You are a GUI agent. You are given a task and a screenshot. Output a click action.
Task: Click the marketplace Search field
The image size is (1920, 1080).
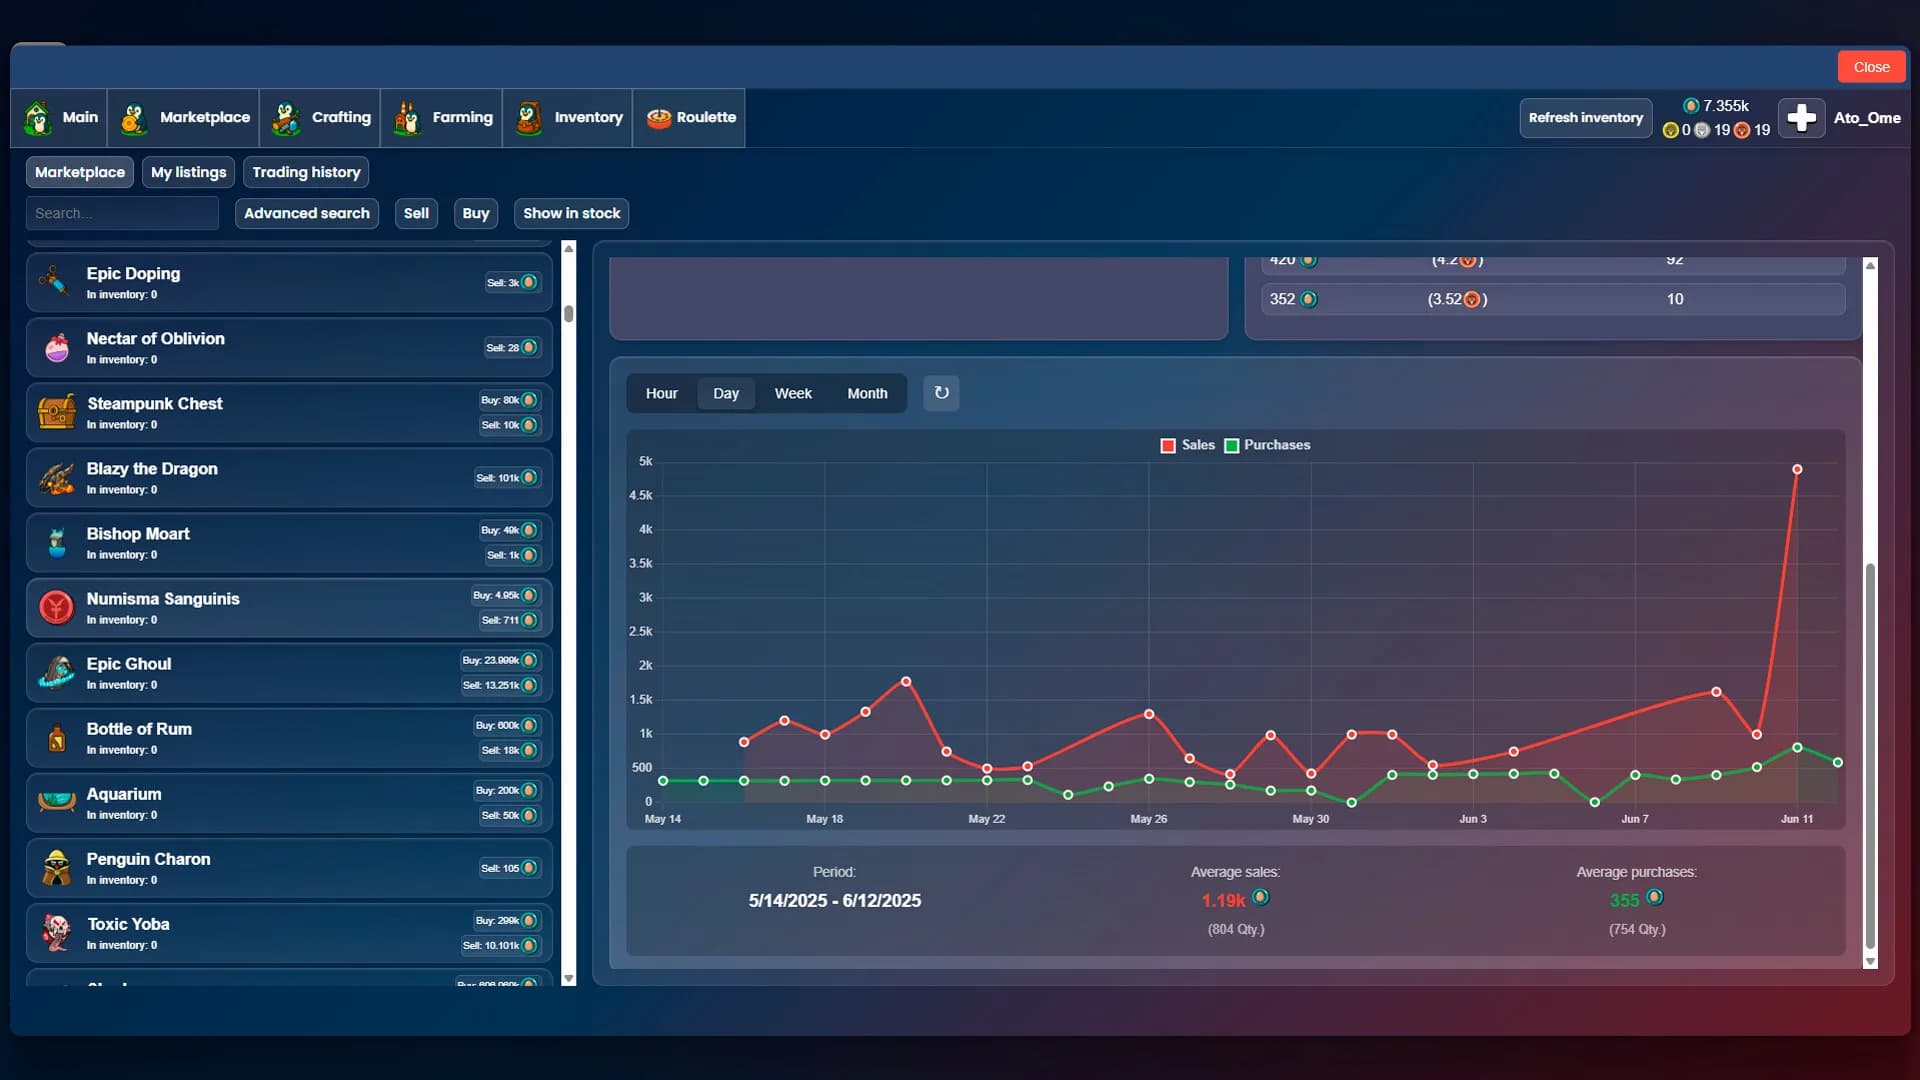point(122,213)
